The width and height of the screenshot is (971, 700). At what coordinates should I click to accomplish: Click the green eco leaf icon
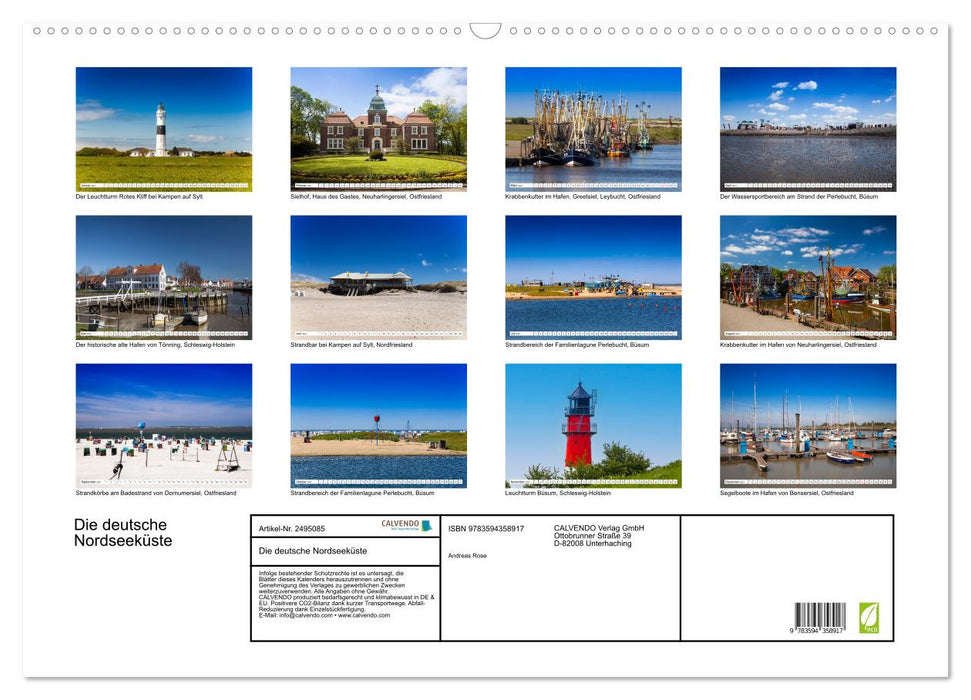pos(868,618)
